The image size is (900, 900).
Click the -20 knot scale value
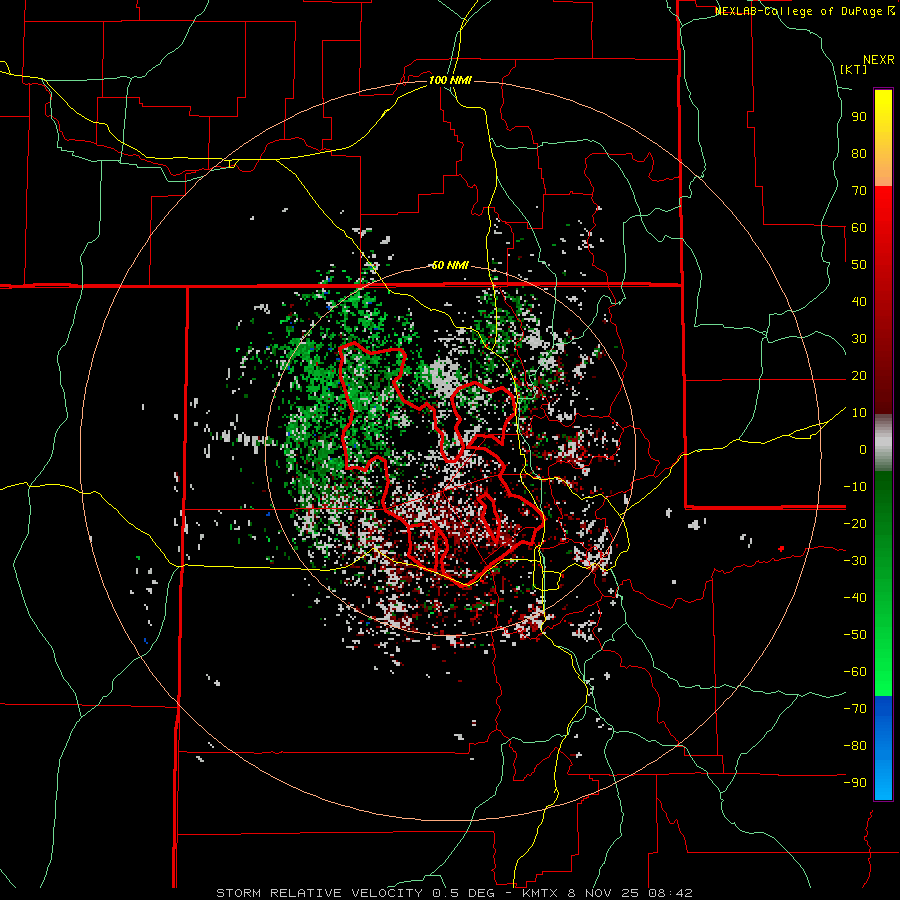[855, 524]
